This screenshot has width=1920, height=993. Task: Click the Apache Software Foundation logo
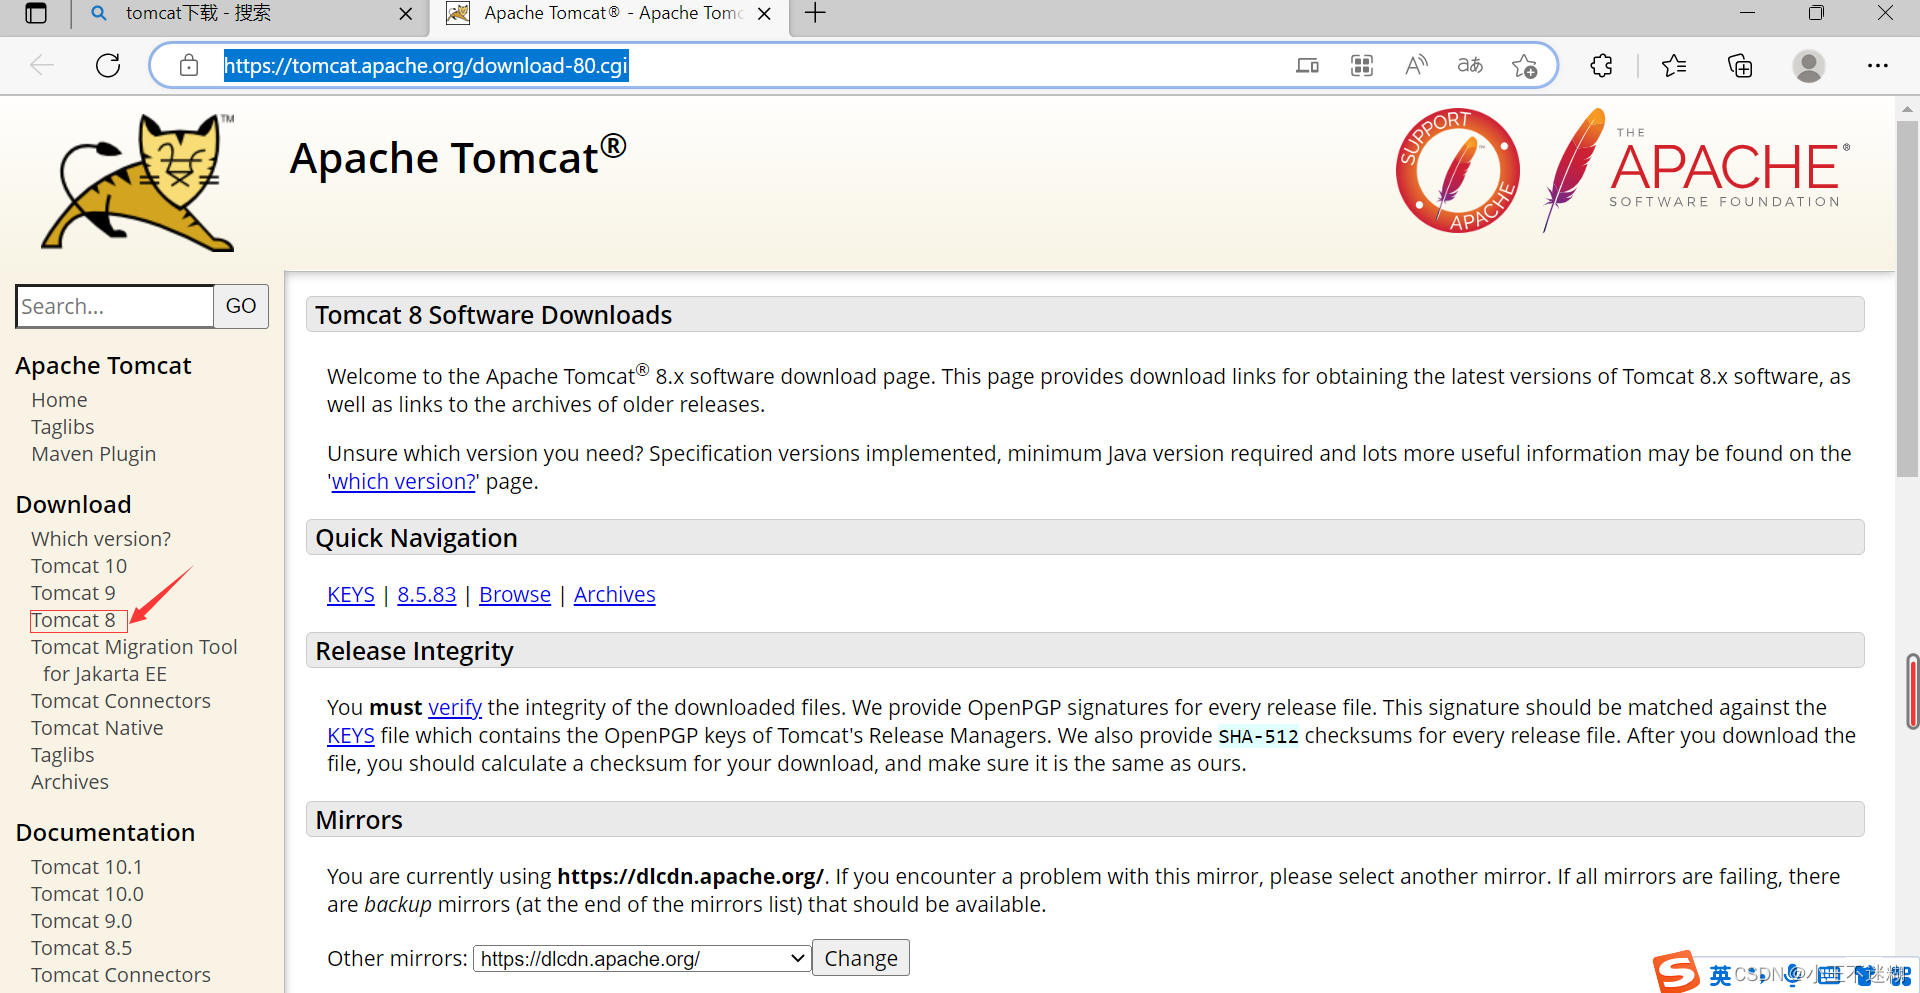click(1696, 171)
